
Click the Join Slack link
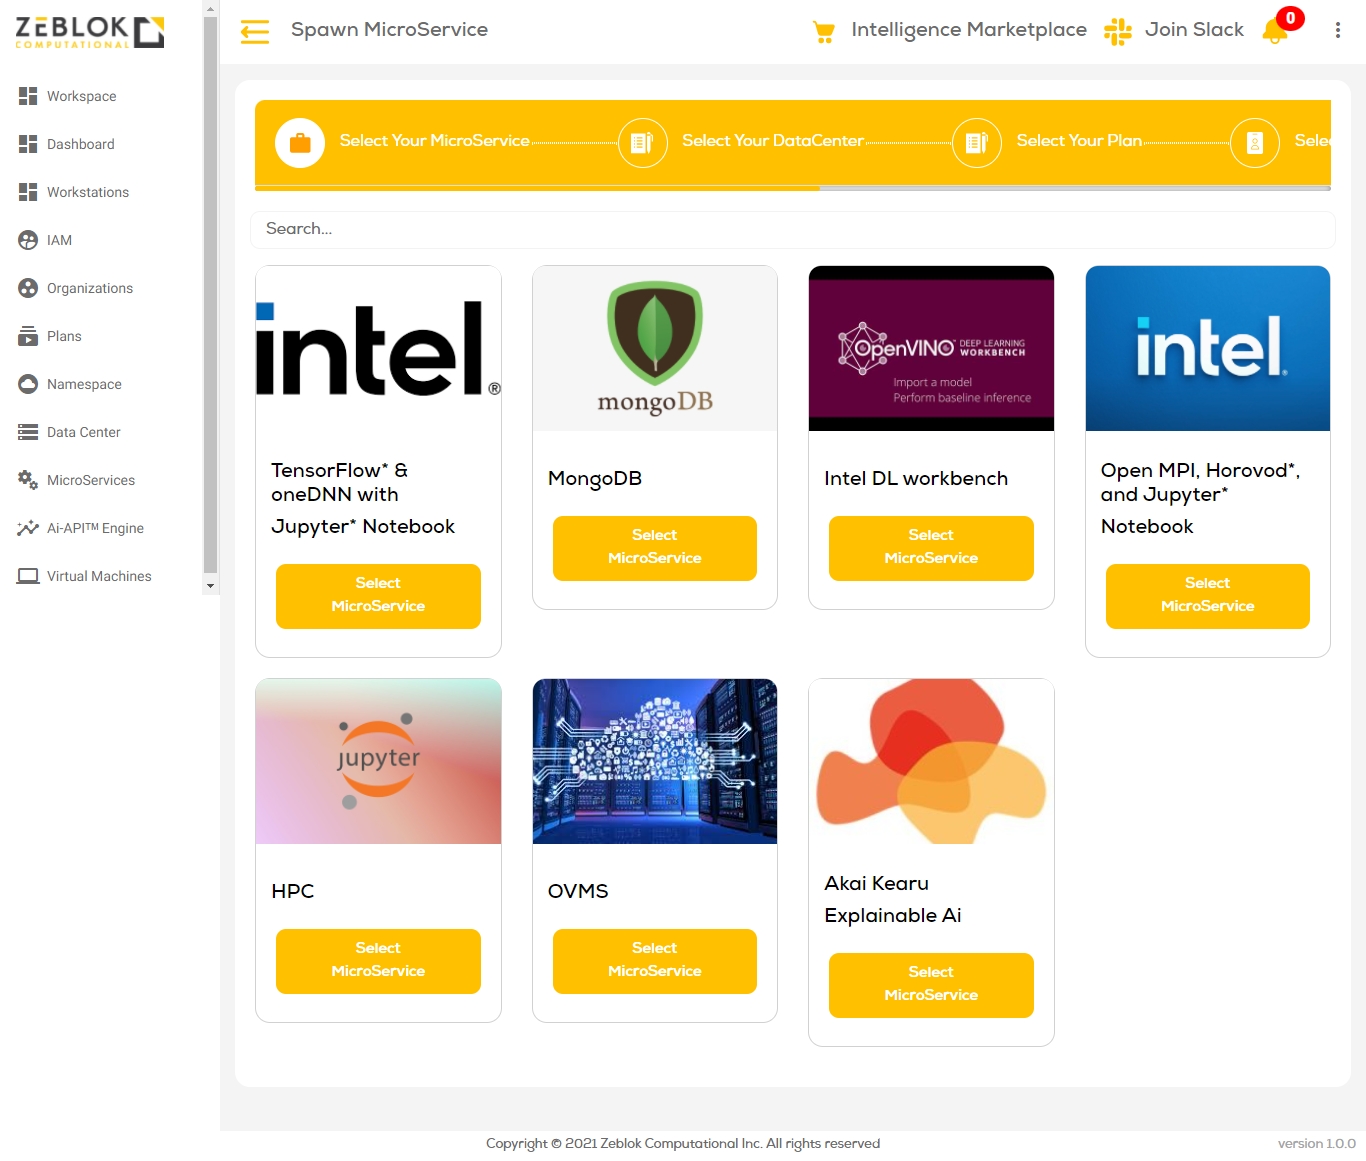[1194, 30]
